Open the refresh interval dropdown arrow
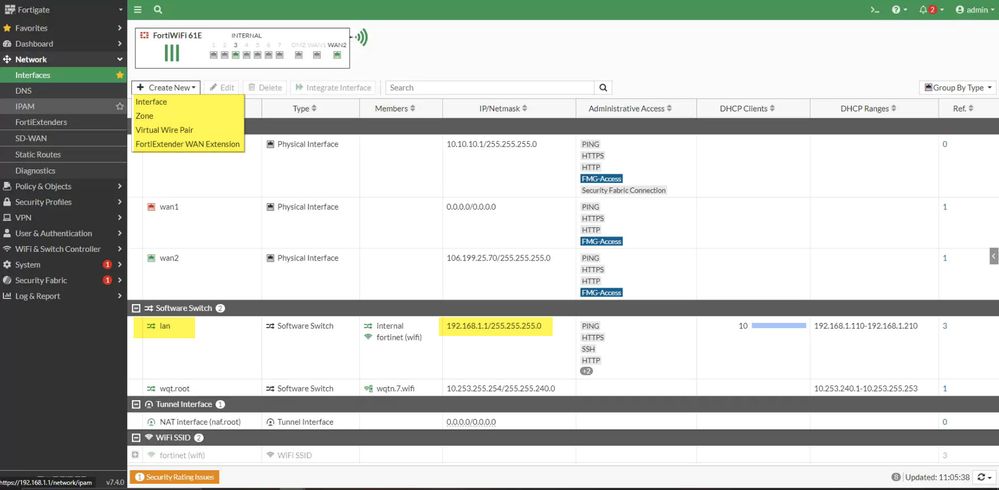 pyautogui.click(x=990, y=477)
